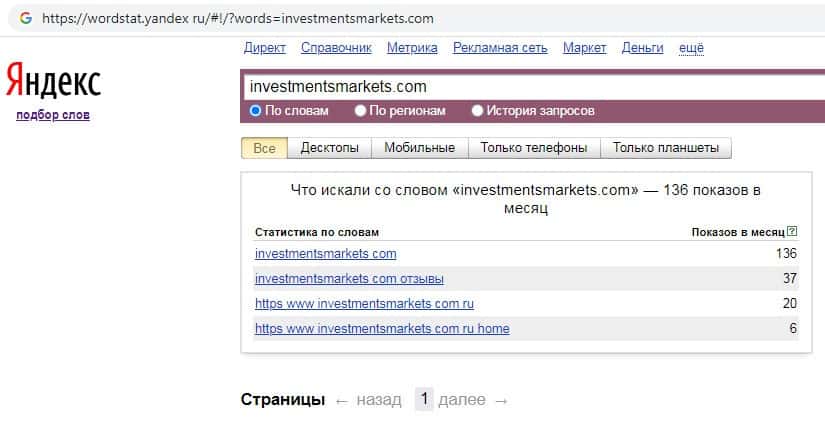Switch to the Десктопы tab
The width and height of the screenshot is (825, 425).
click(x=329, y=148)
